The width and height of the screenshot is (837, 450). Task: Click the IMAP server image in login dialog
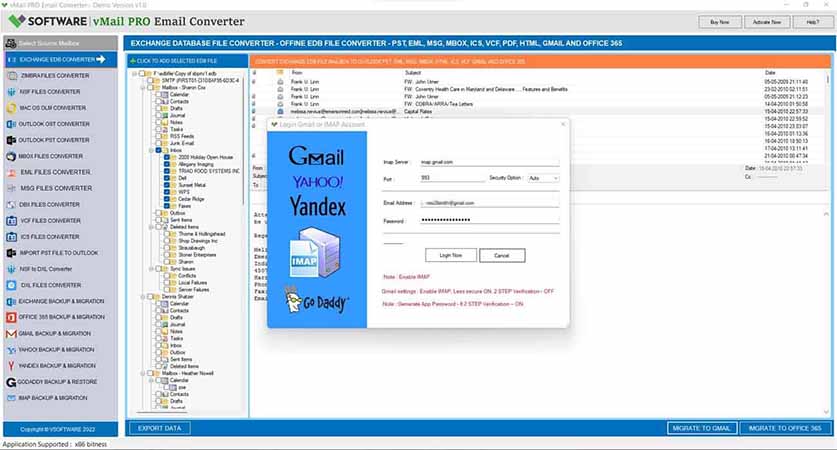pyautogui.click(x=315, y=252)
